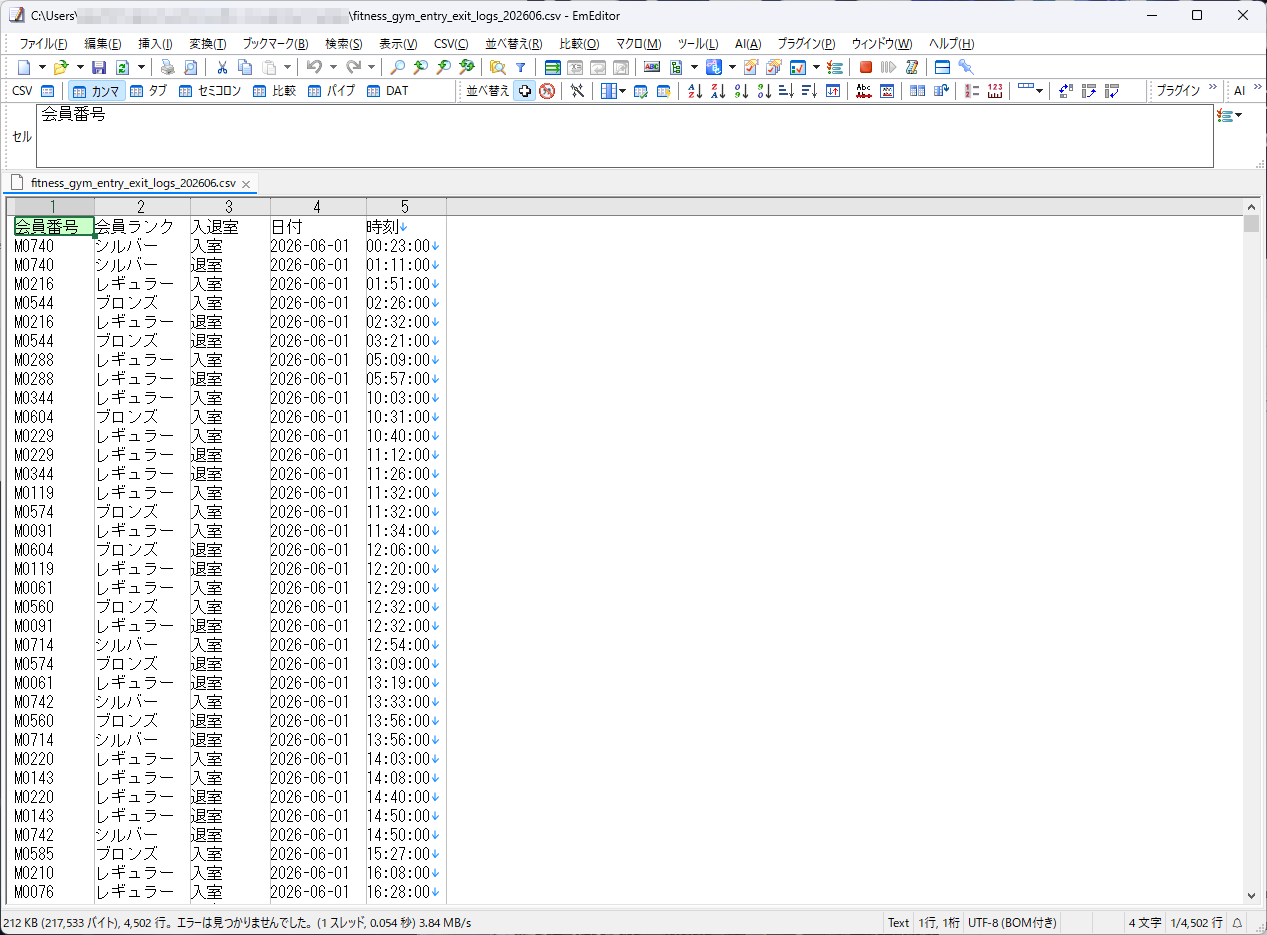The height and width of the screenshot is (935, 1267).
Task: Click the Sort Z to A icon
Action: 718,91
